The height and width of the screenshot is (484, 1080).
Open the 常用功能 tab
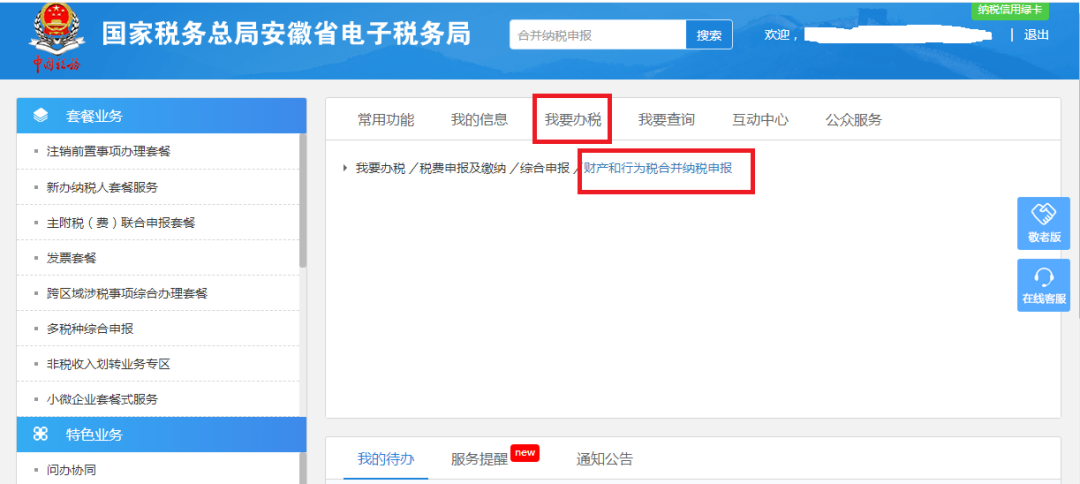[x=385, y=120]
